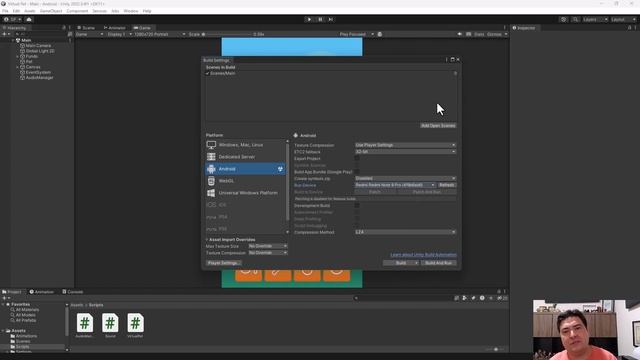This screenshot has width=640, height=360.
Task: Switch to the Console tab
Action: (x=73, y=292)
